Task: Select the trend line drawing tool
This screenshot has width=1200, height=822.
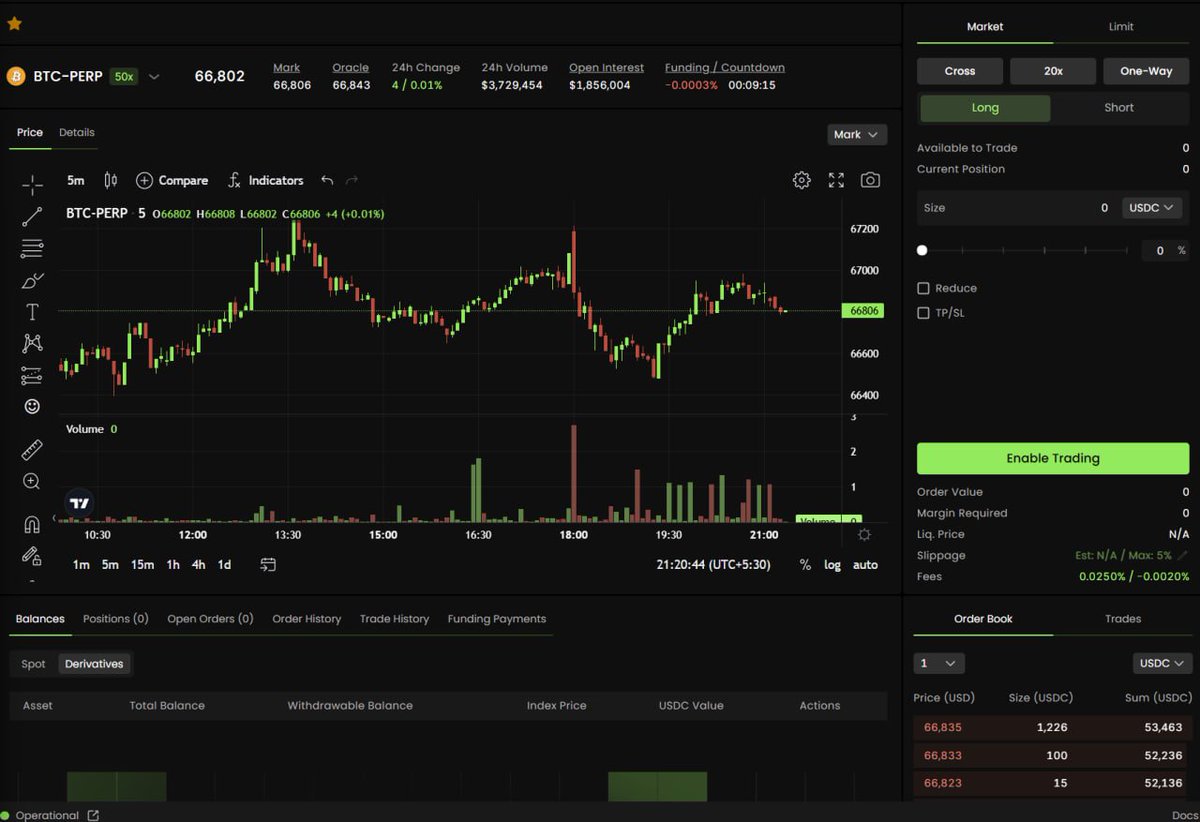Action: [31, 216]
